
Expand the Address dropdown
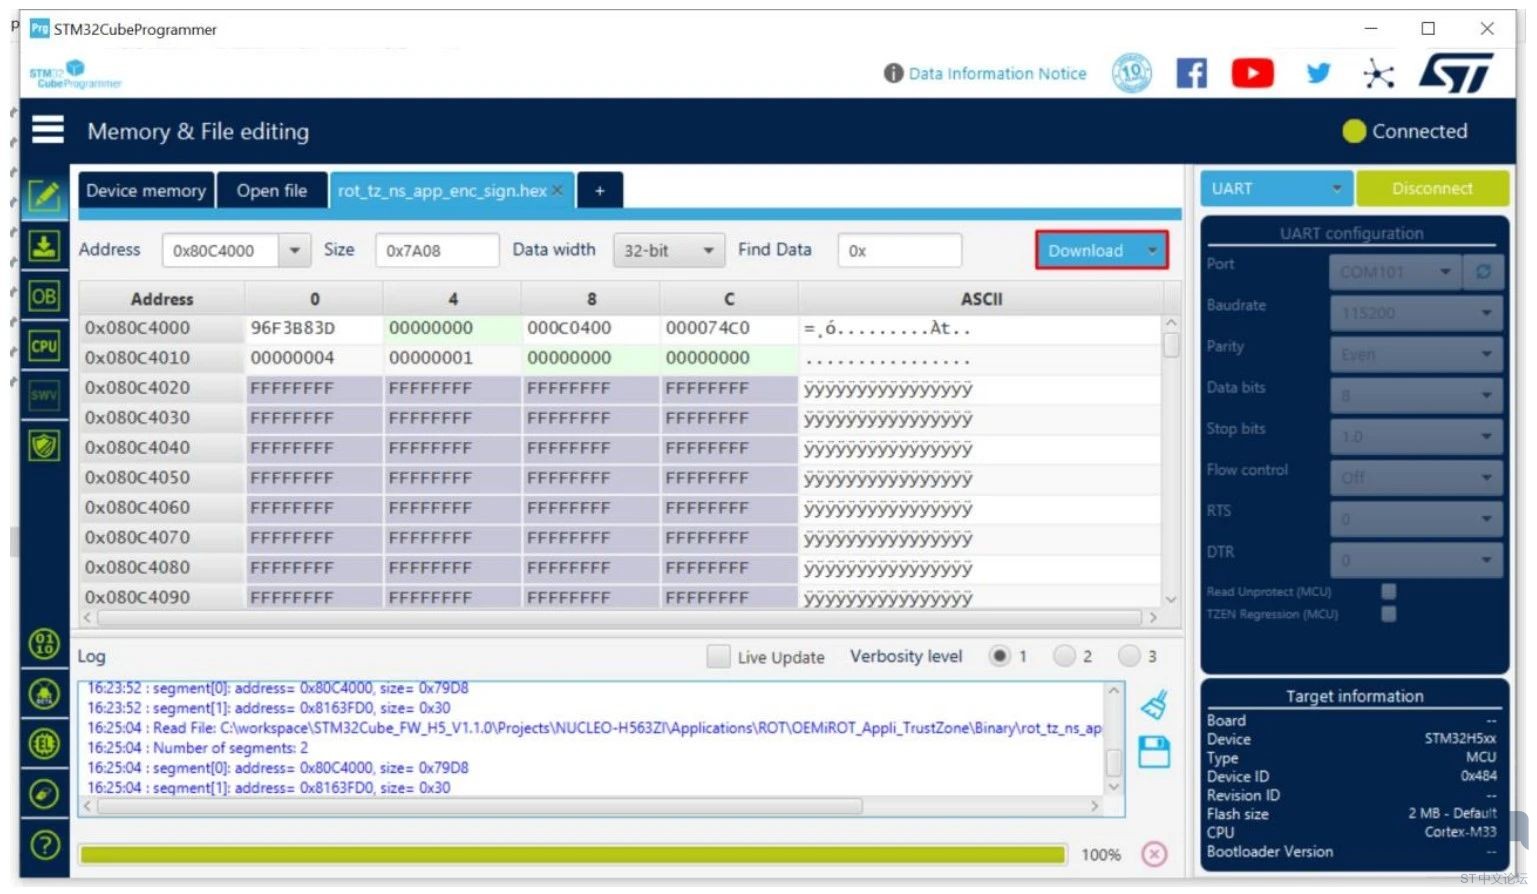coord(294,250)
